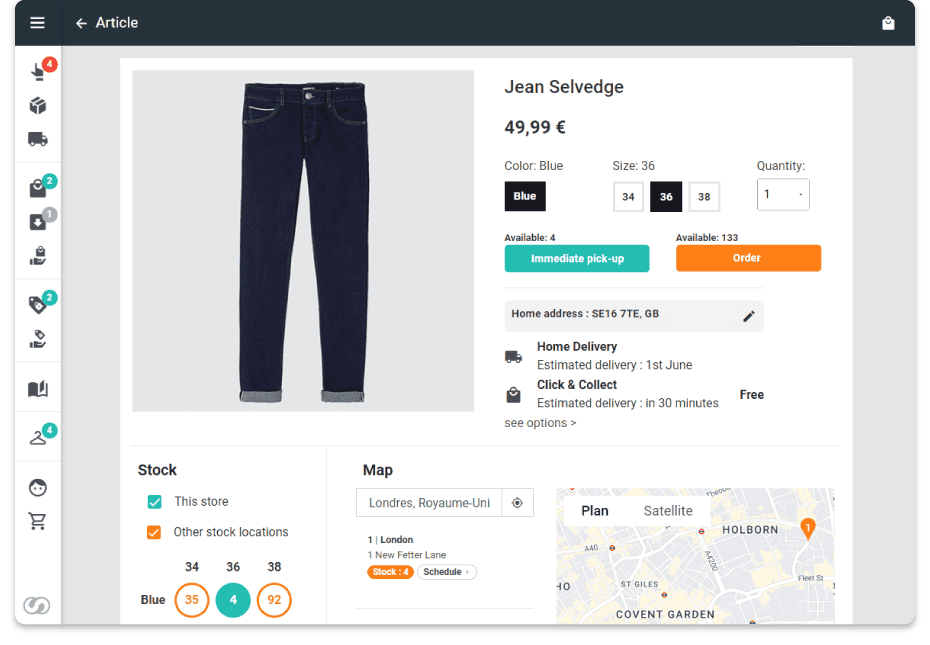
Task: Edit home address with pencil icon
Action: coord(748,316)
